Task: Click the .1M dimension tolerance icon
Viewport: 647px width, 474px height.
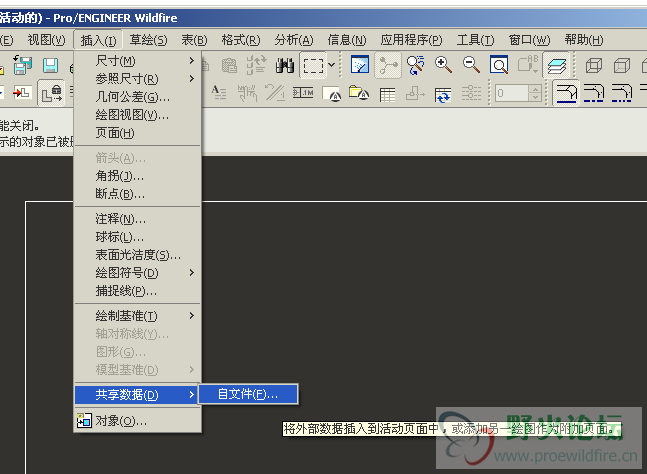Action: click(x=303, y=93)
